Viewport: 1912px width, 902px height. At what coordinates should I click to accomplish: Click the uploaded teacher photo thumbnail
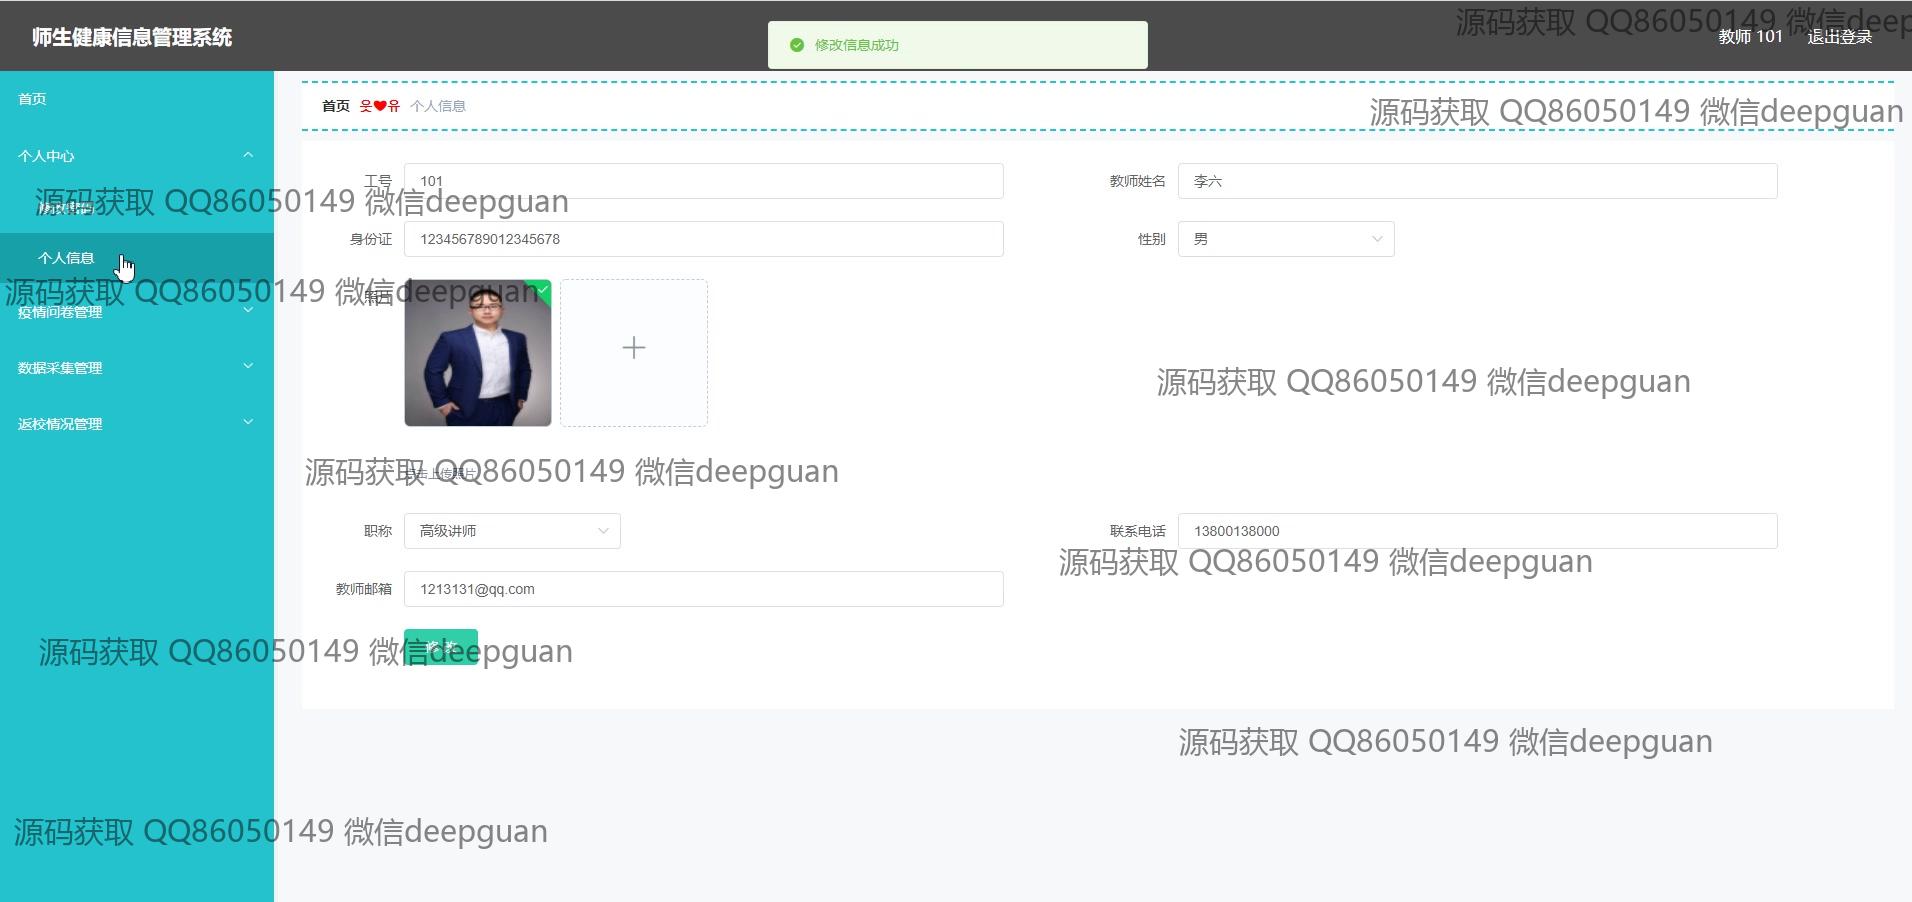pos(478,353)
